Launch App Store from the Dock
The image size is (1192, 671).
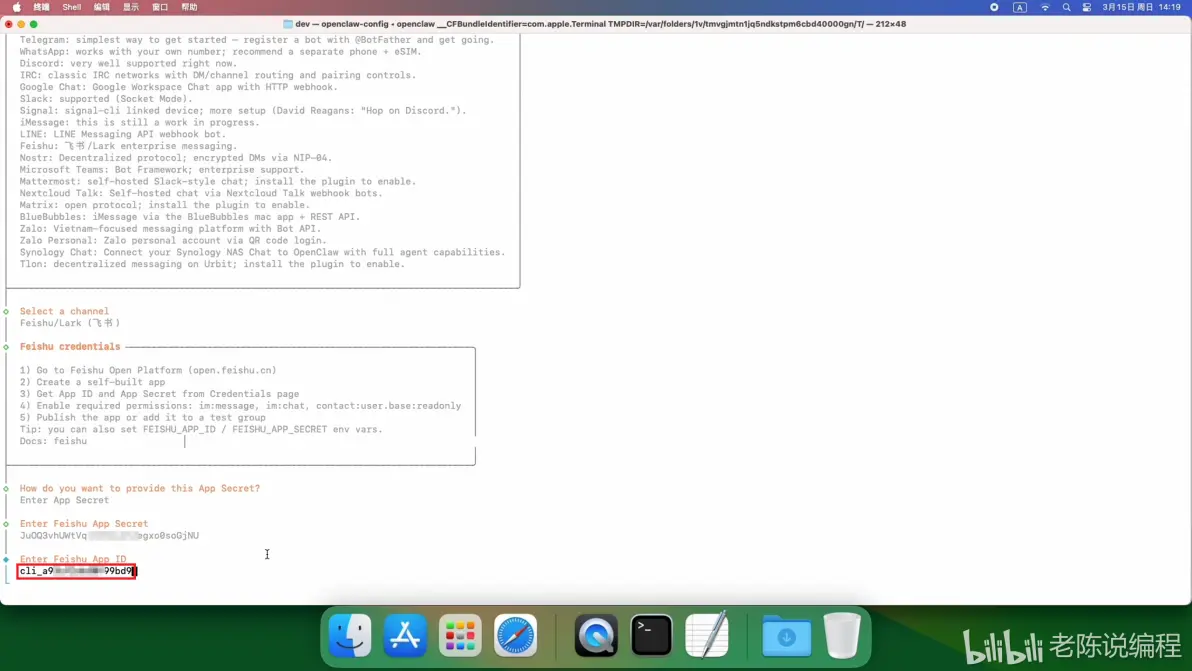click(405, 635)
